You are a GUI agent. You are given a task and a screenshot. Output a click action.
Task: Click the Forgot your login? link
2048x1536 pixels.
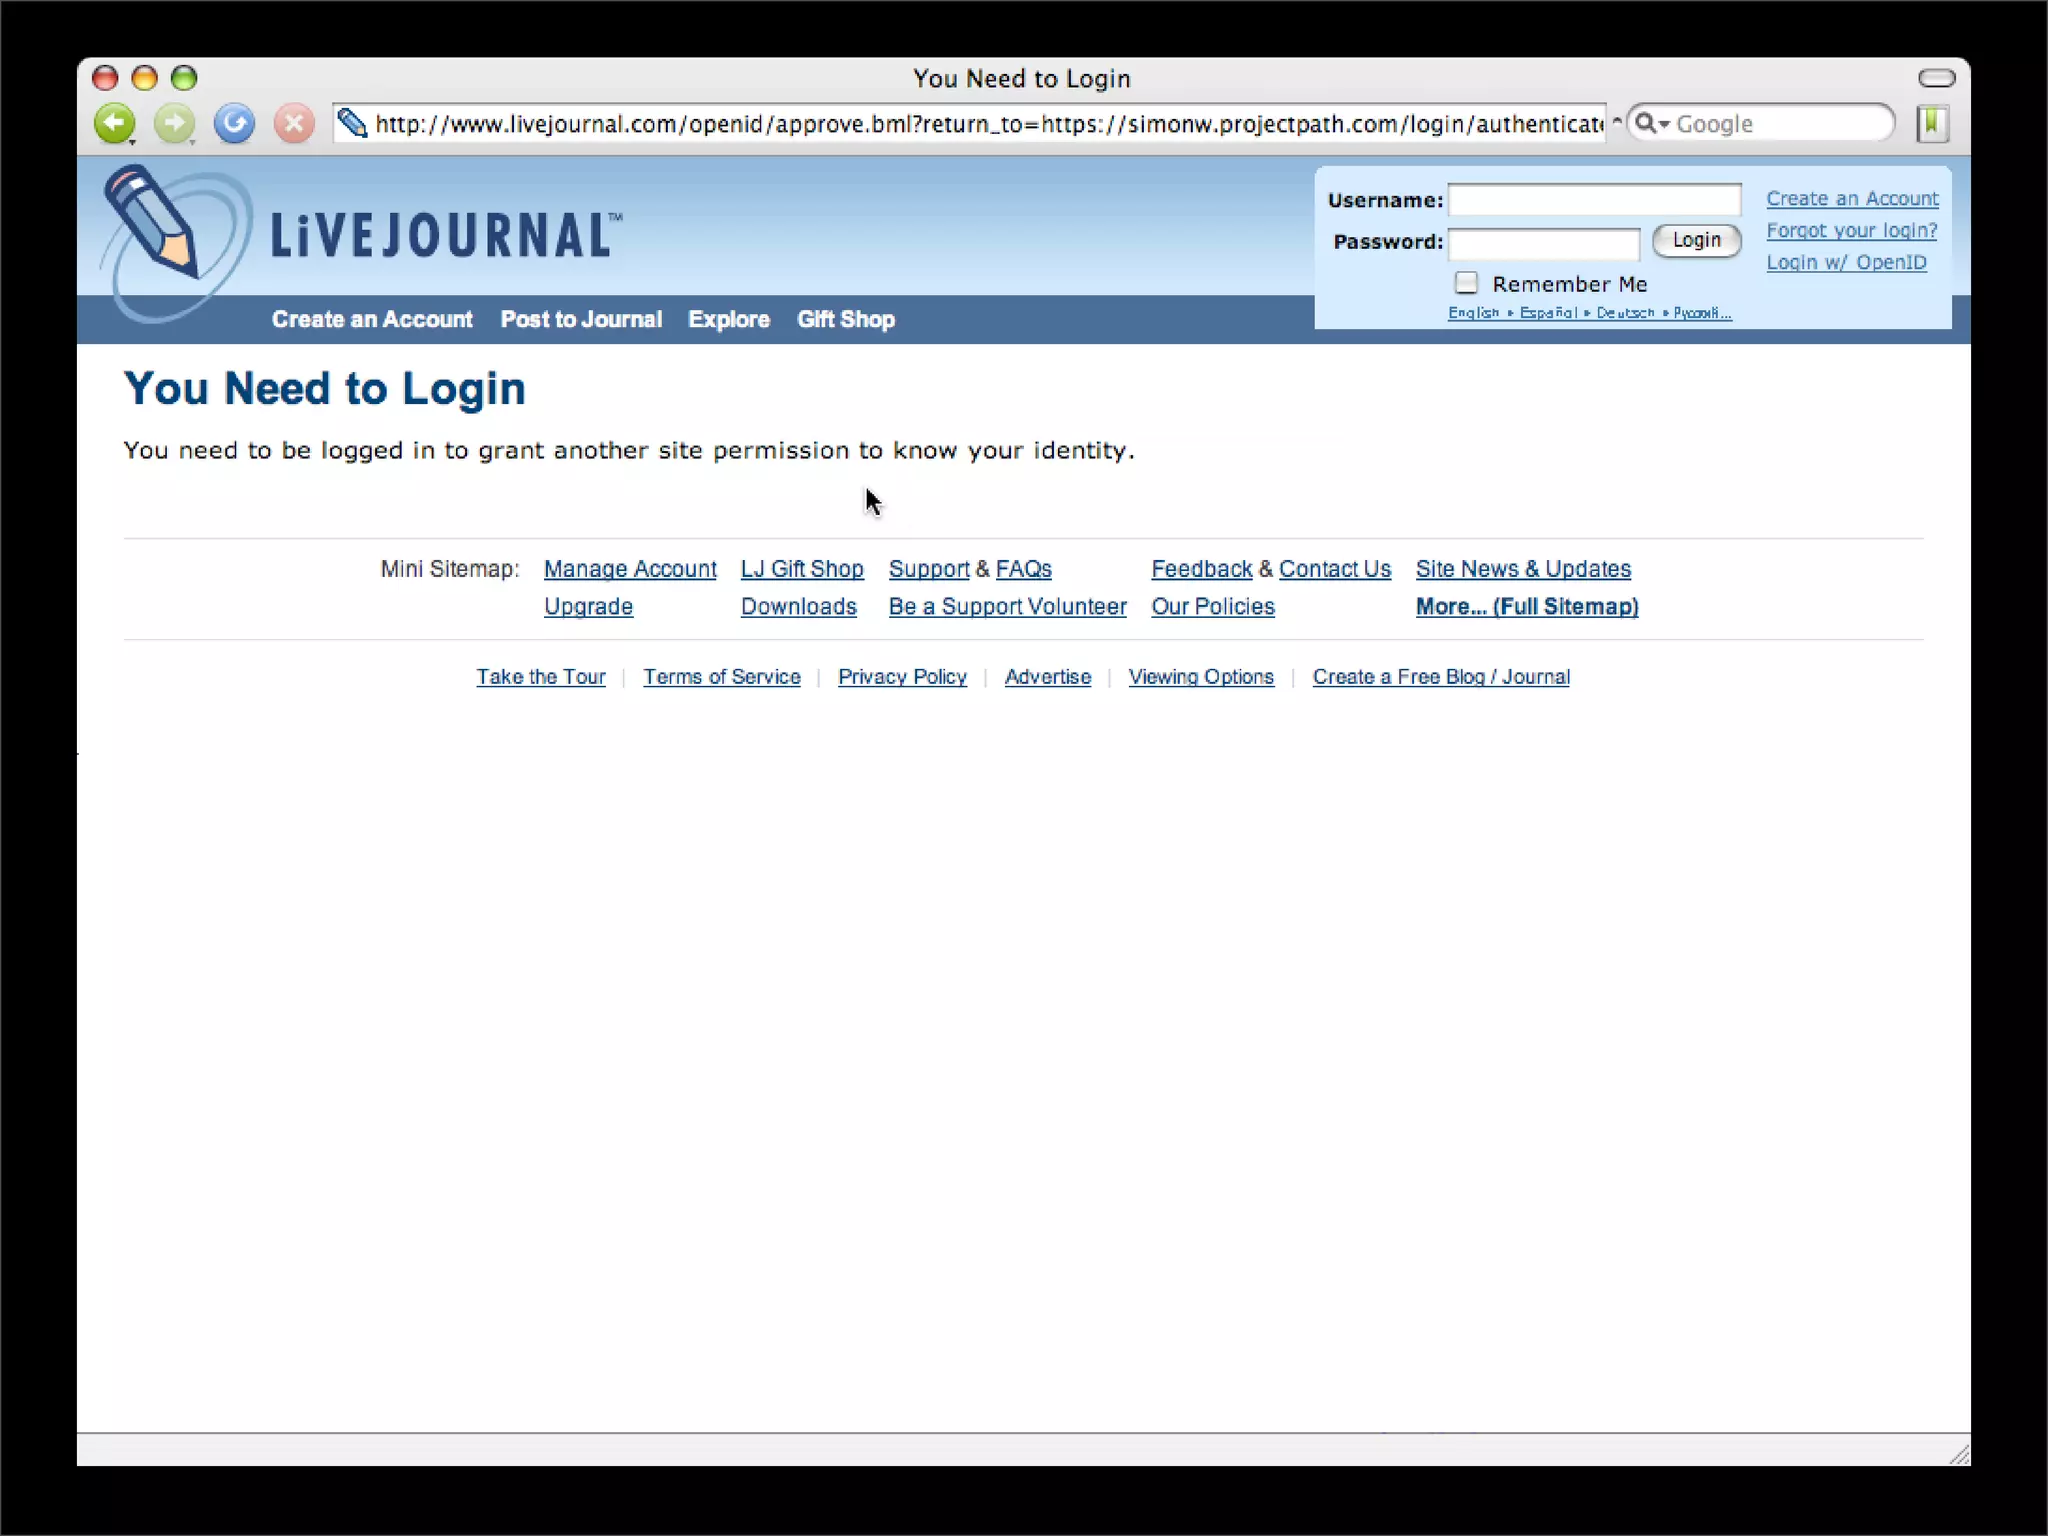point(1851,231)
